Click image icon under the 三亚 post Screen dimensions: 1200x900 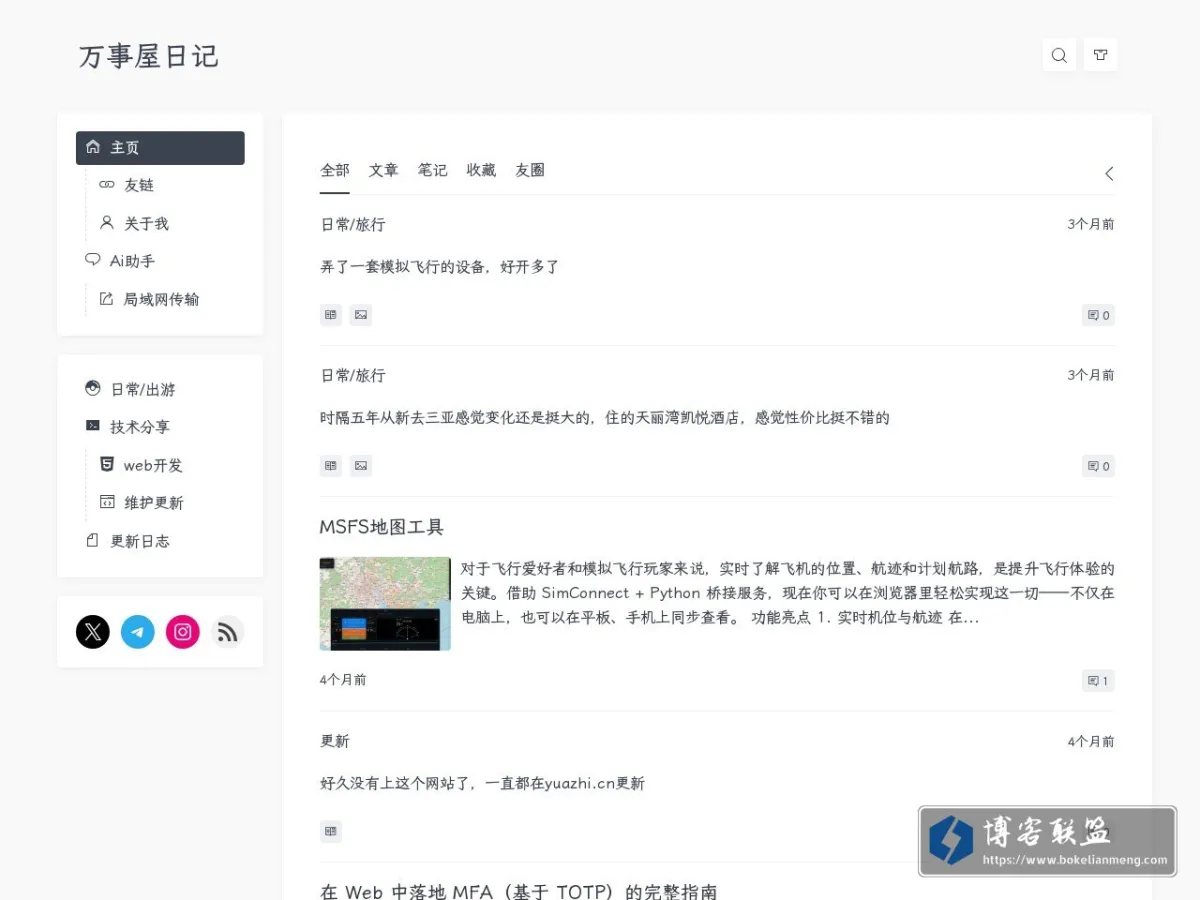(x=361, y=466)
